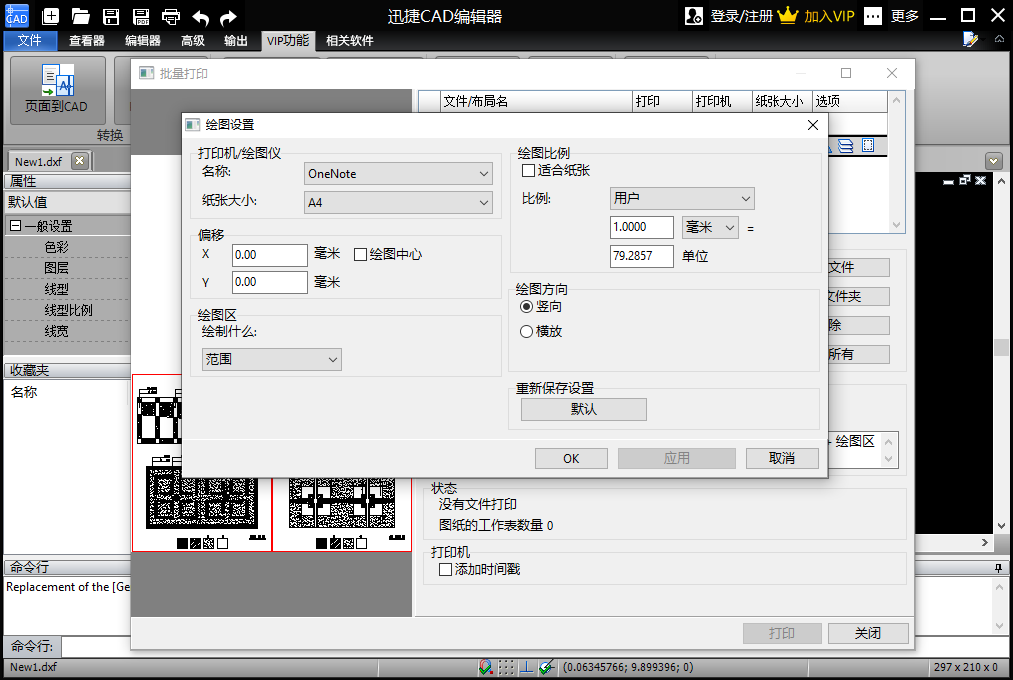Select the 色彩 property row

point(67,247)
